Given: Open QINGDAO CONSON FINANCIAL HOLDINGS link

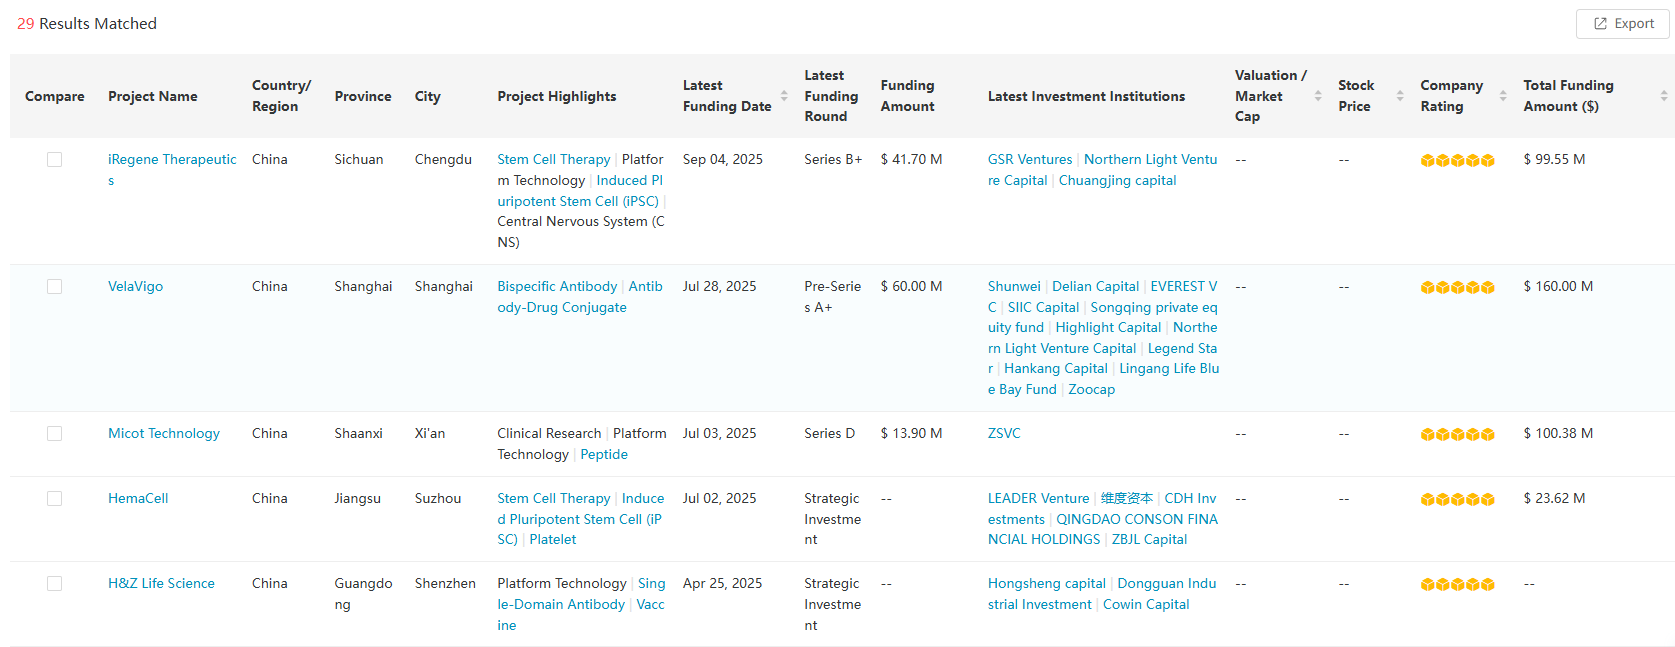Looking at the screenshot, I should click(x=1103, y=529).
